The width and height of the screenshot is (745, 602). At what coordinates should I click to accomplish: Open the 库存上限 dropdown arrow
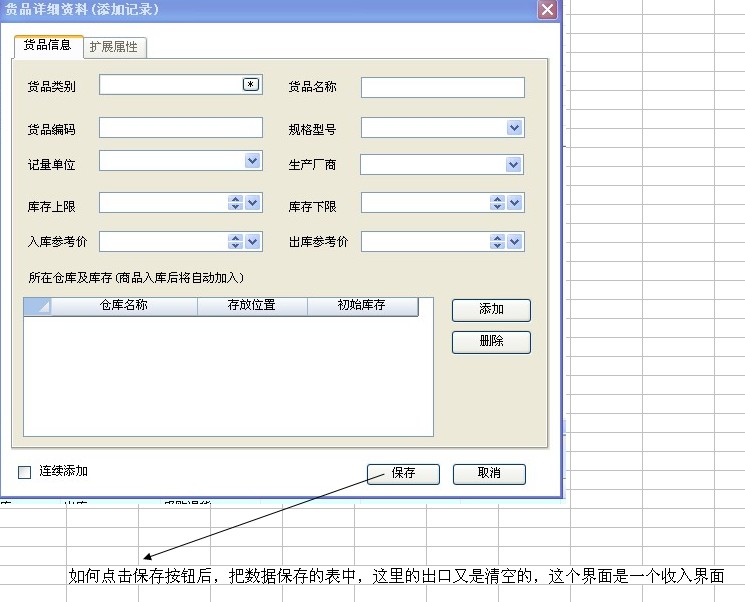(x=253, y=203)
